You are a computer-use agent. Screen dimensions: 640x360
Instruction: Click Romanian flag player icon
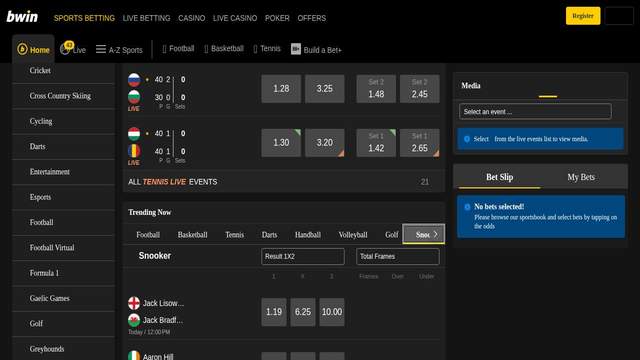tap(134, 151)
